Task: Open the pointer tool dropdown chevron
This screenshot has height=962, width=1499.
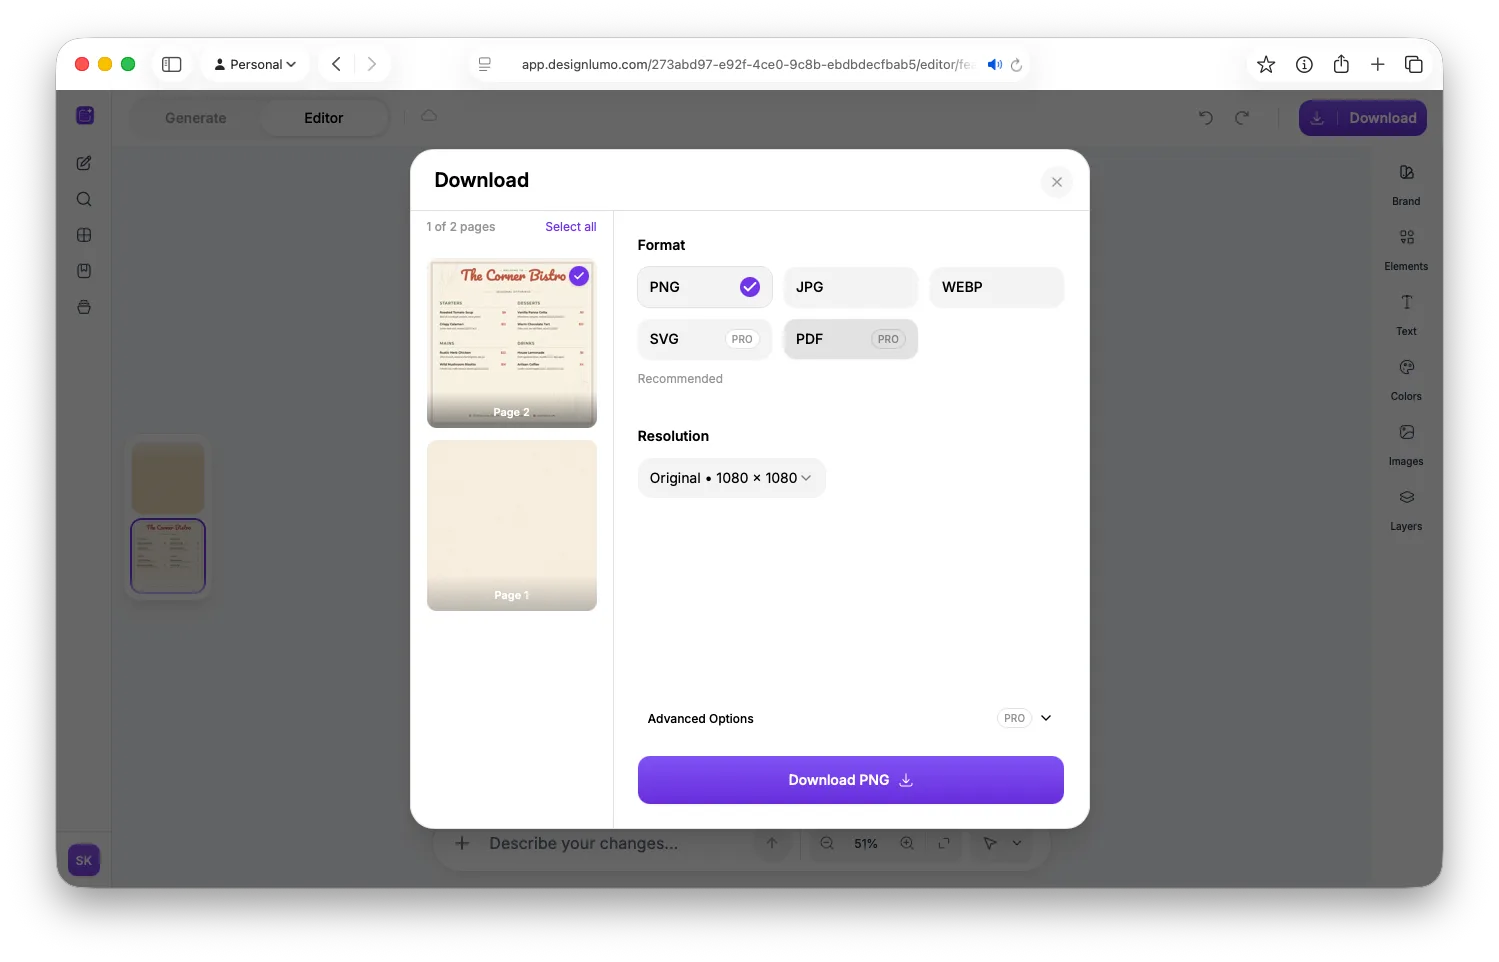Action: [x=1017, y=843]
